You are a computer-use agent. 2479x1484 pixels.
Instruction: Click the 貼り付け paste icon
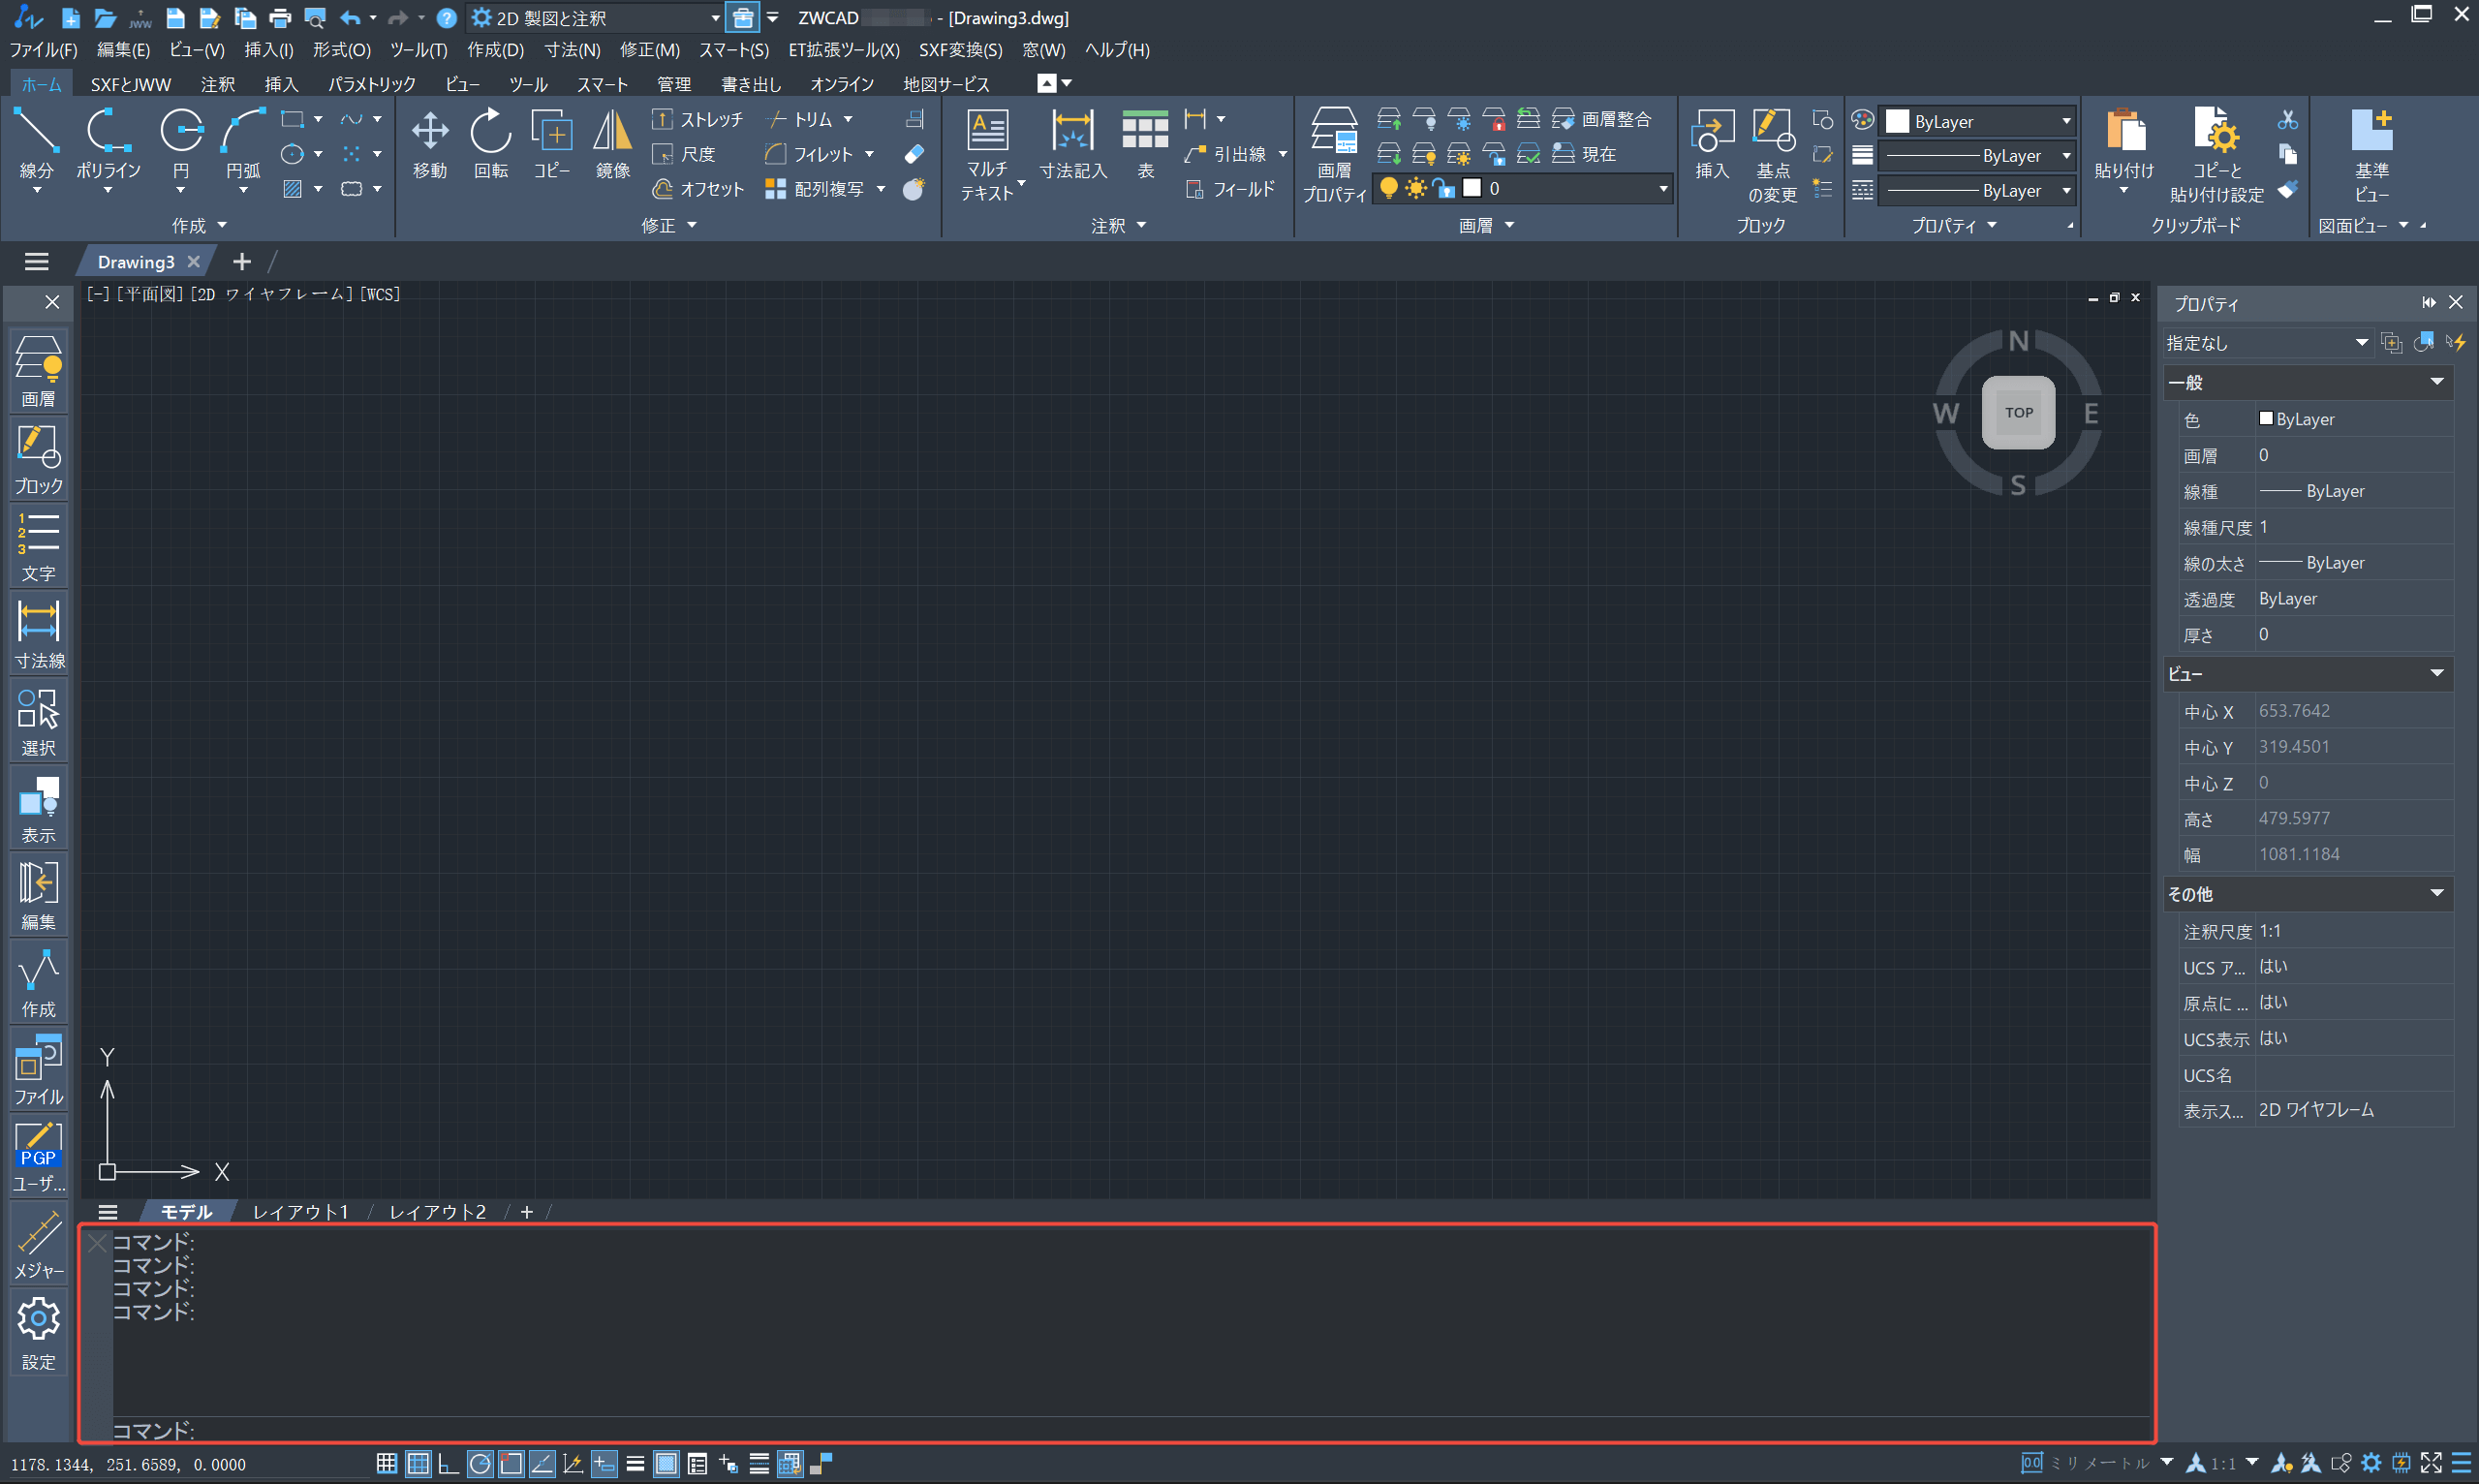pos(2124,145)
